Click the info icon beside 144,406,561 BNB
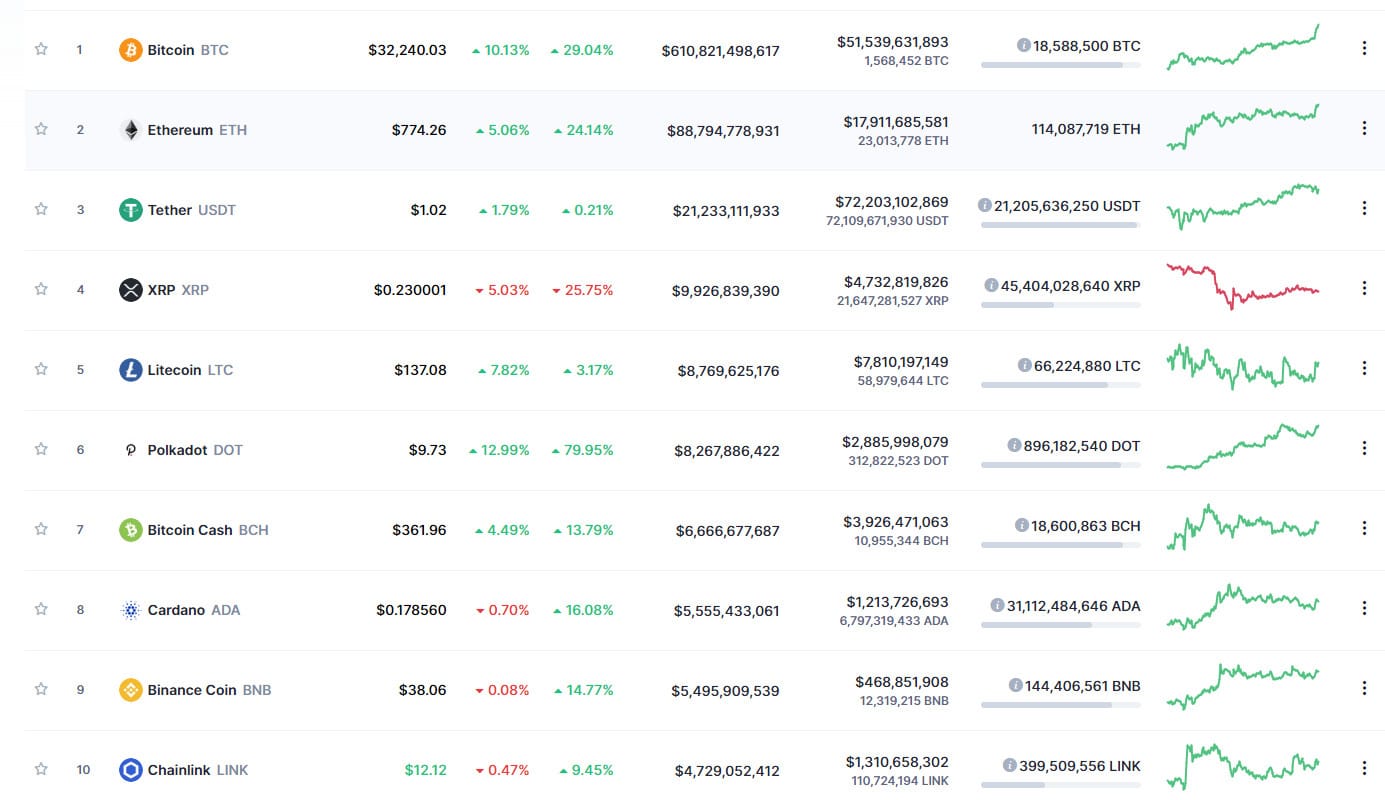 pos(1016,685)
